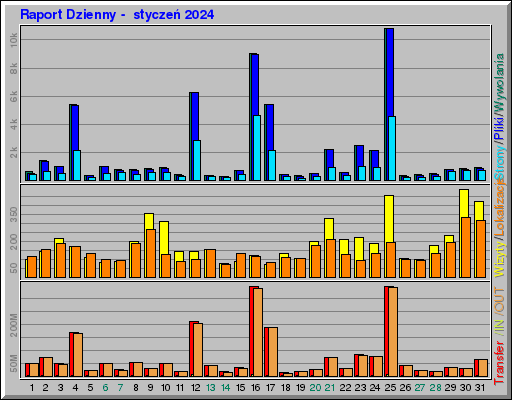This screenshot has width=512, height=400.
Task: Select day label 1 on the x-axis
Action: [x=32, y=388]
